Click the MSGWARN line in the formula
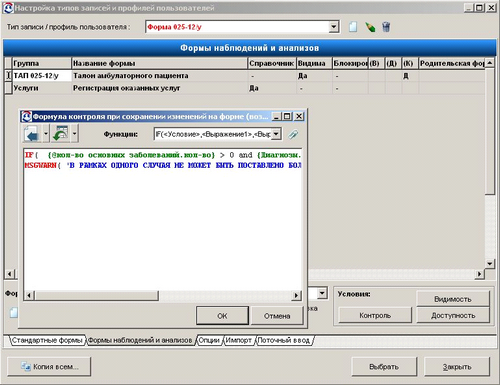 point(163,165)
